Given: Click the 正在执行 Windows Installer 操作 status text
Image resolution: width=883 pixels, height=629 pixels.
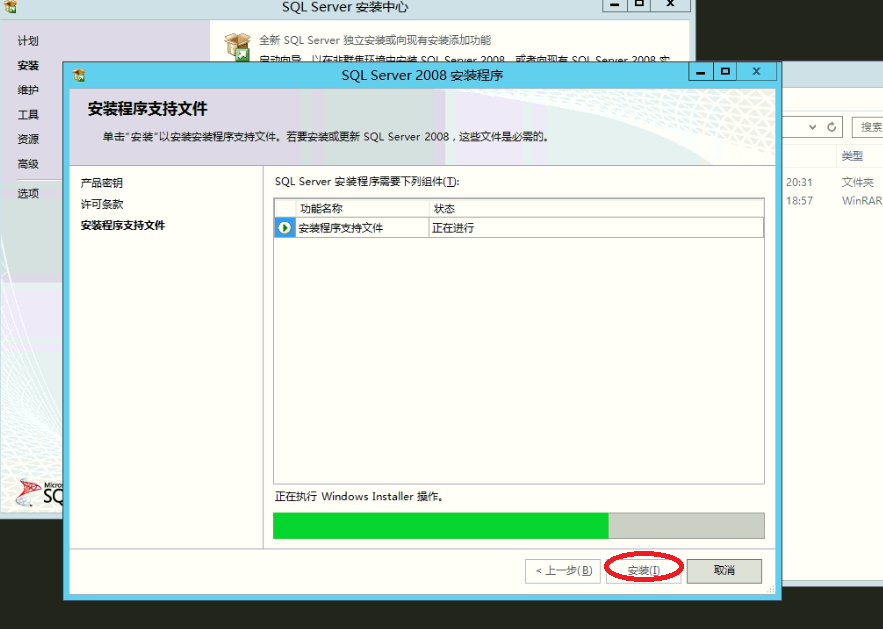Looking at the screenshot, I should pyautogui.click(x=359, y=497).
